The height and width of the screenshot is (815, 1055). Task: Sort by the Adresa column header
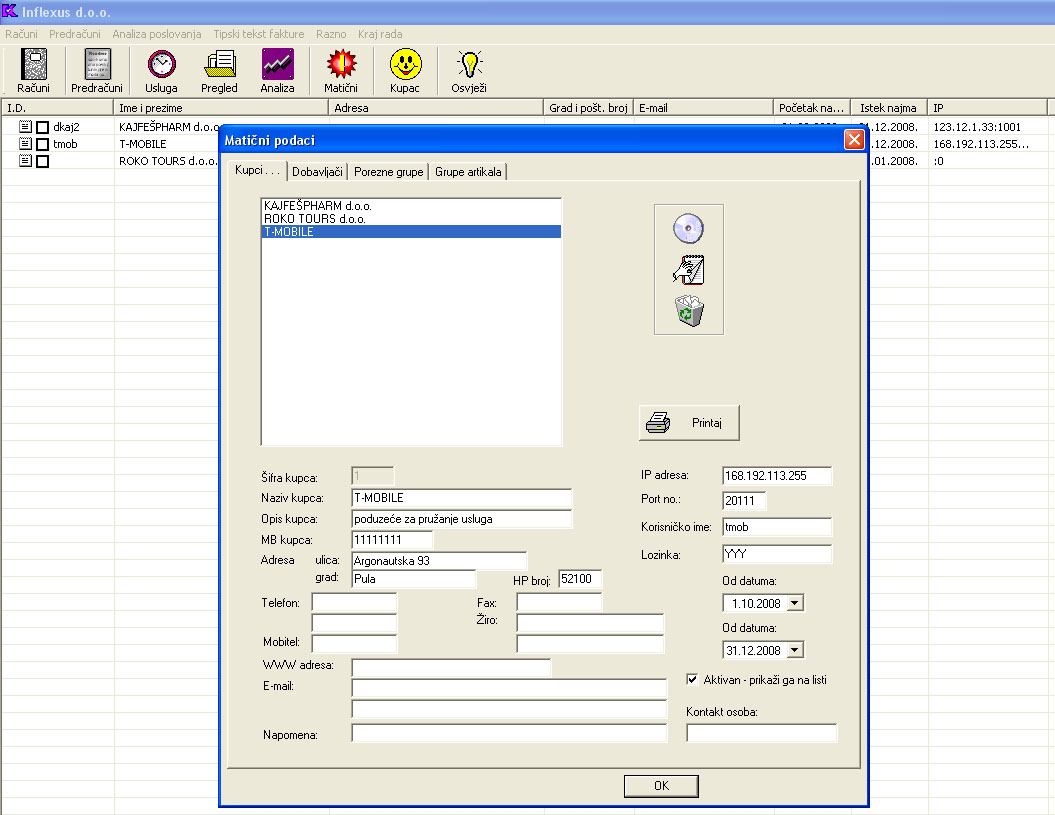coord(436,108)
